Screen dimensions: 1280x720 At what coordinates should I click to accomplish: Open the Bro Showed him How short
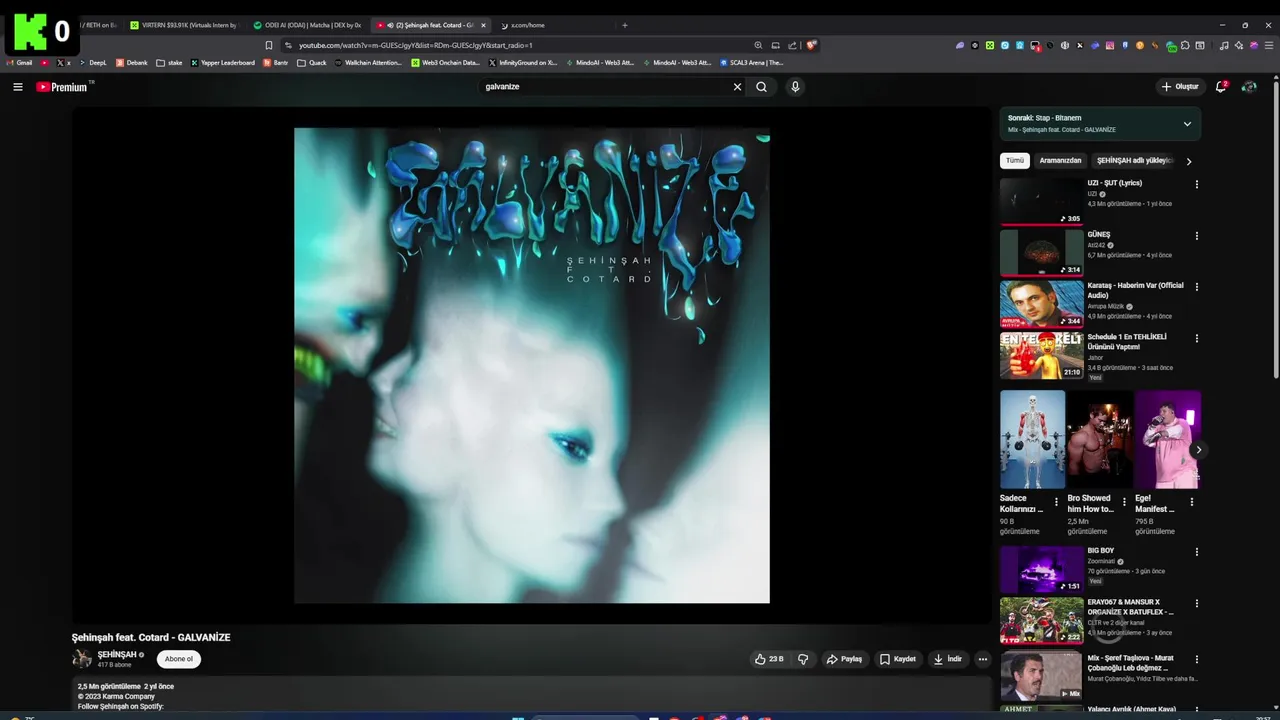click(1100, 439)
